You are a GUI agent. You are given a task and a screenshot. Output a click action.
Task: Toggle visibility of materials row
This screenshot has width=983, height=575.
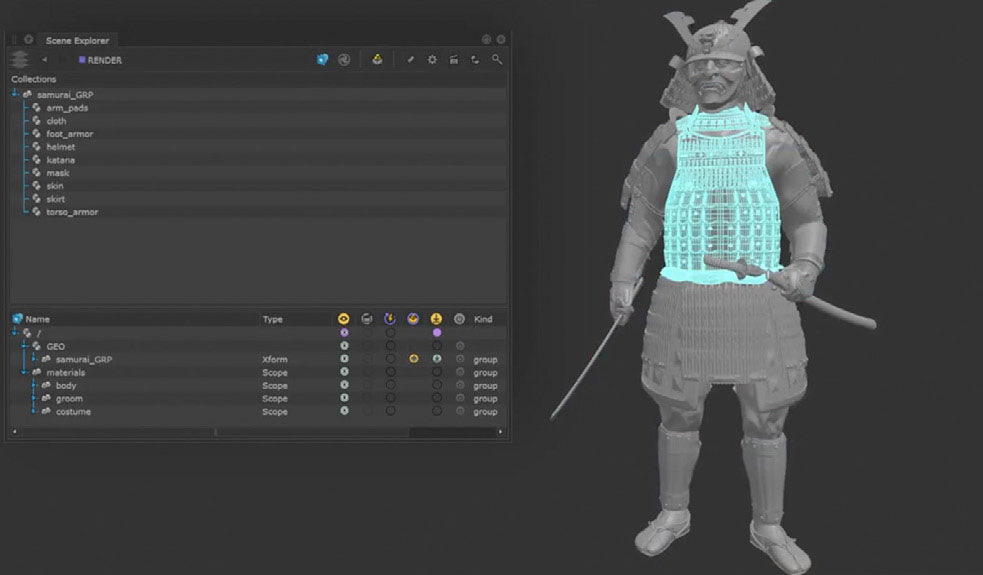[344, 372]
